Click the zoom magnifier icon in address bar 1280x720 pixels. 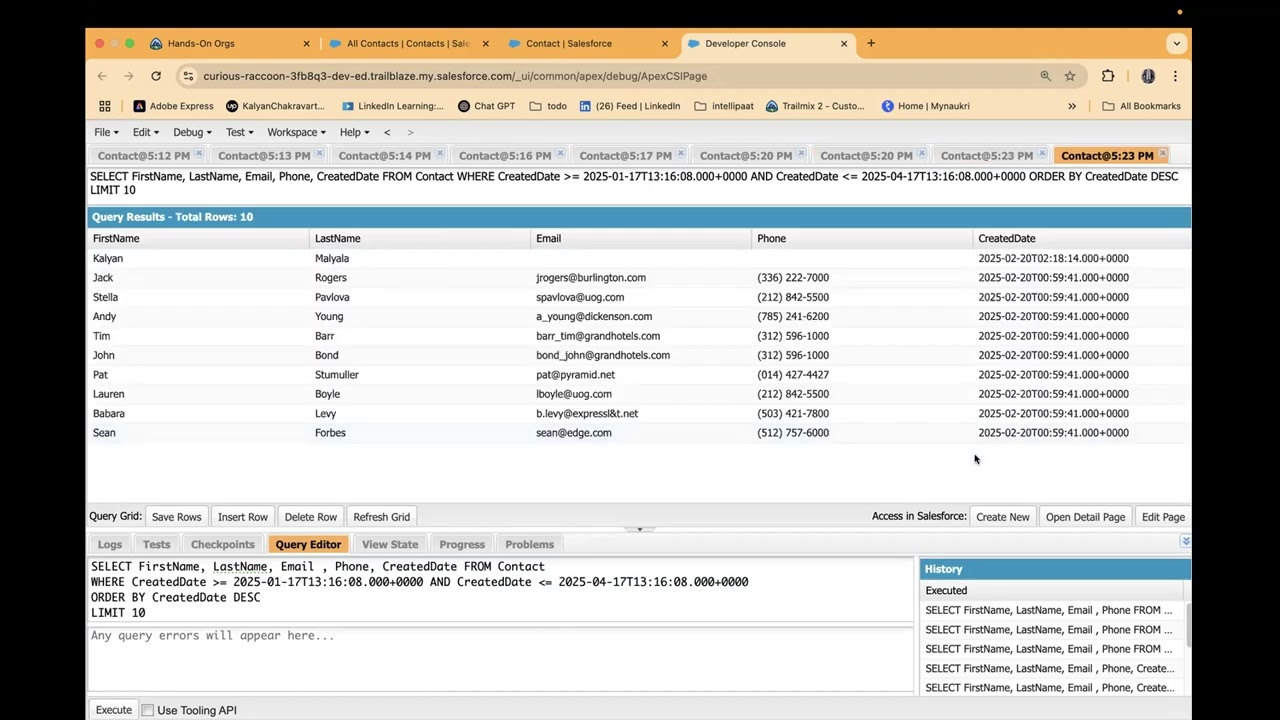pos(1045,76)
